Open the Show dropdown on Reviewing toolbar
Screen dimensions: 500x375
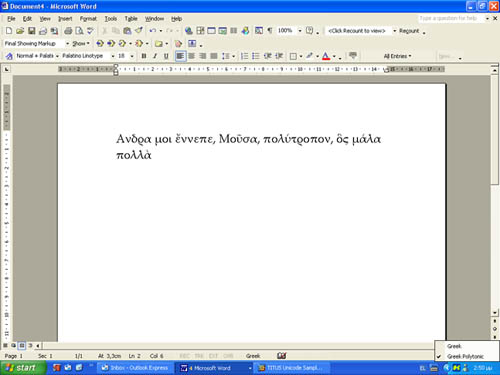pos(81,44)
